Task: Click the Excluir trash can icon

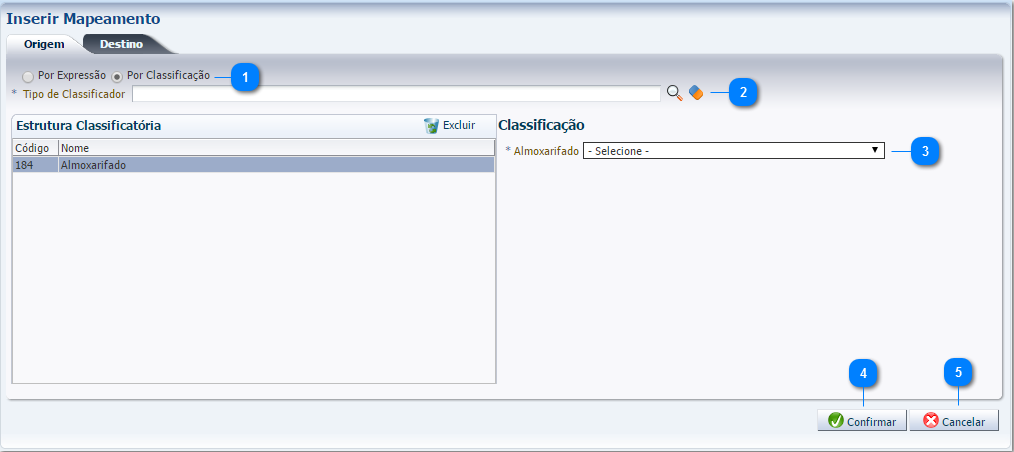Action: pyautogui.click(x=431, y=126)
